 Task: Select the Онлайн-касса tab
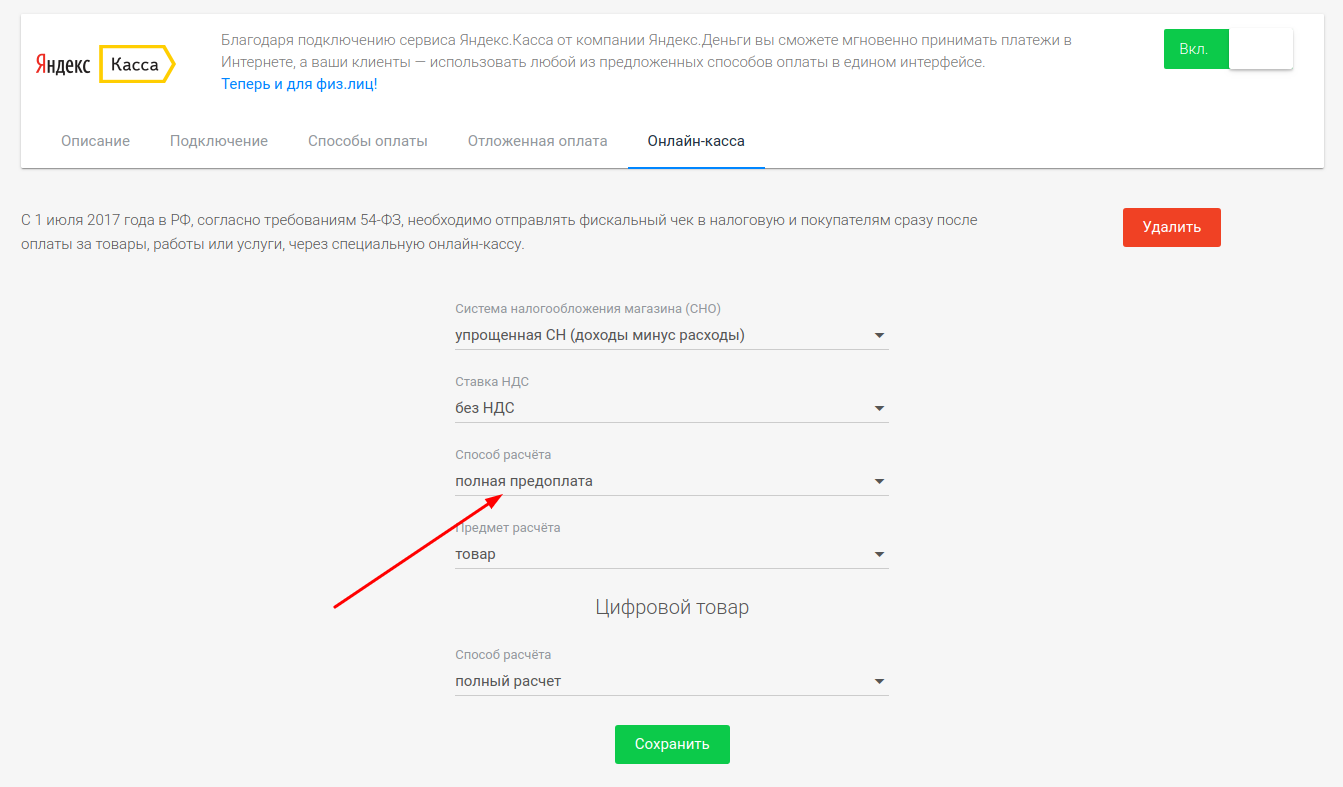click(696, 141)
